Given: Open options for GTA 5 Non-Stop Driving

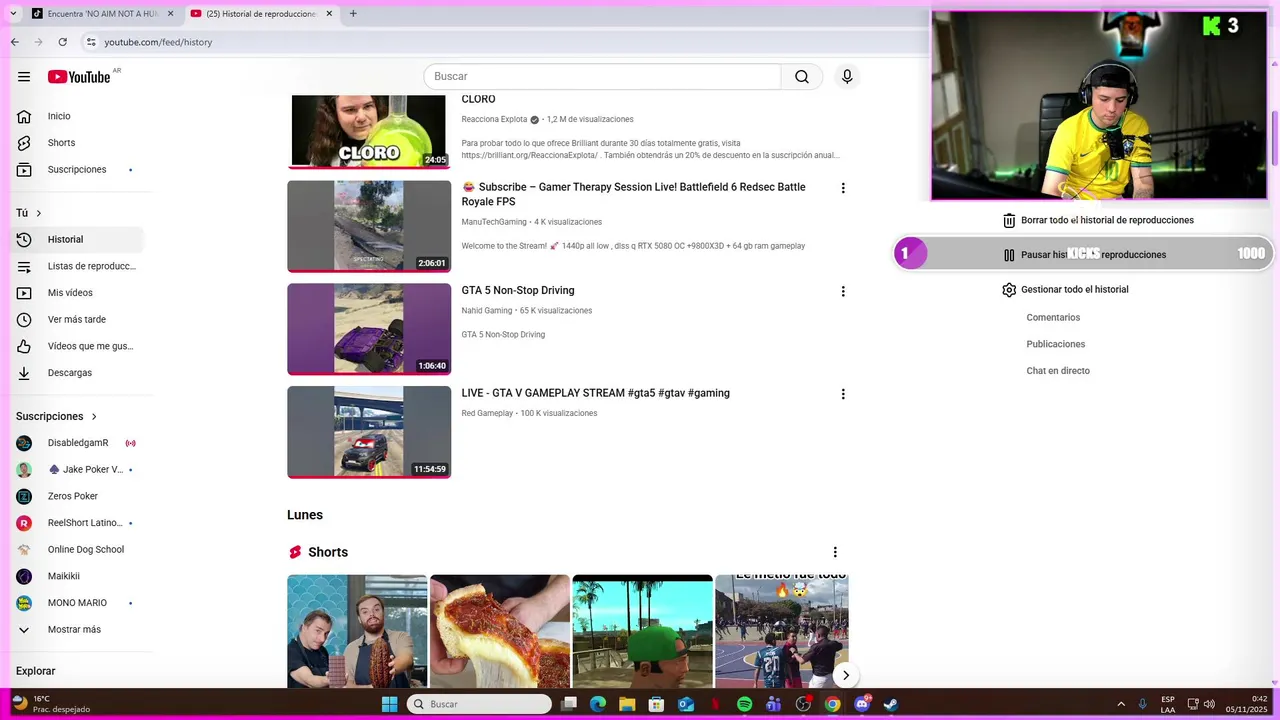Looking at the screenshot, I should [x=843, y=291].
